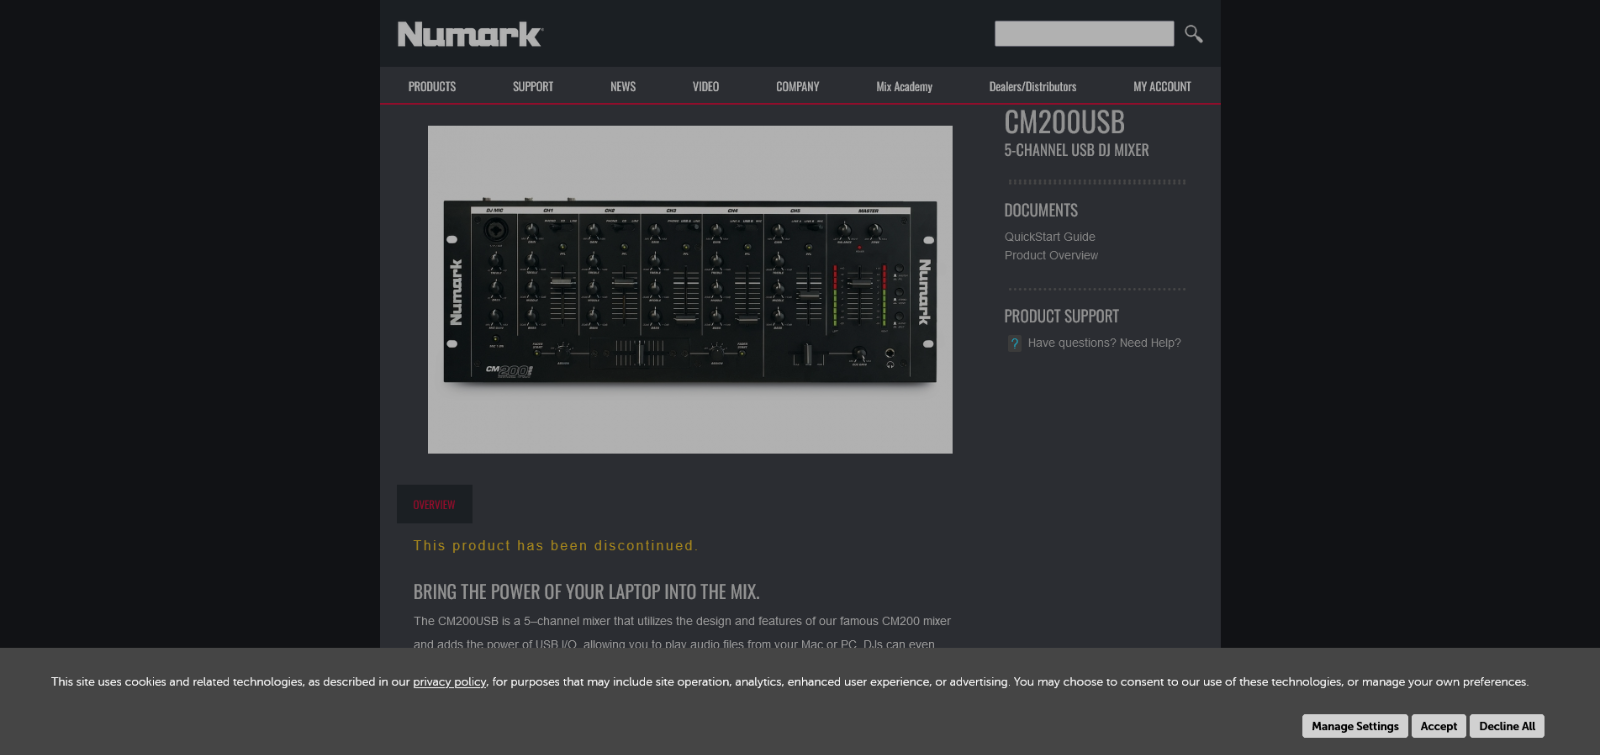The height and width of the screenshot is (755, 1600).
Task: Click the PRODUCT SUPPORT heading
Action: click(1061, 316)
